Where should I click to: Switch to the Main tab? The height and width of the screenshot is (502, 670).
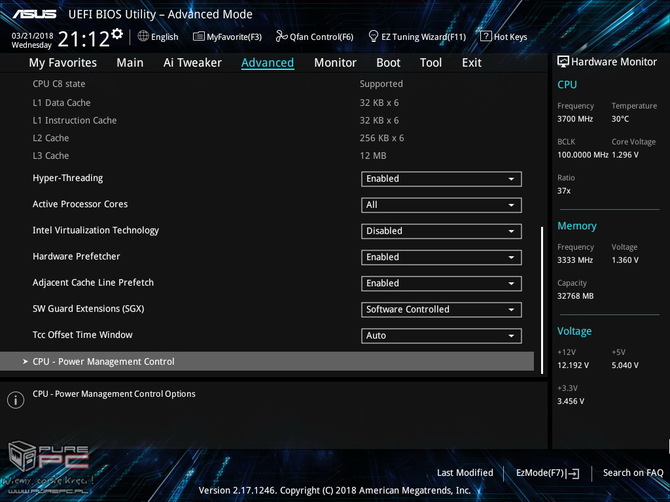tap(130, 63)
